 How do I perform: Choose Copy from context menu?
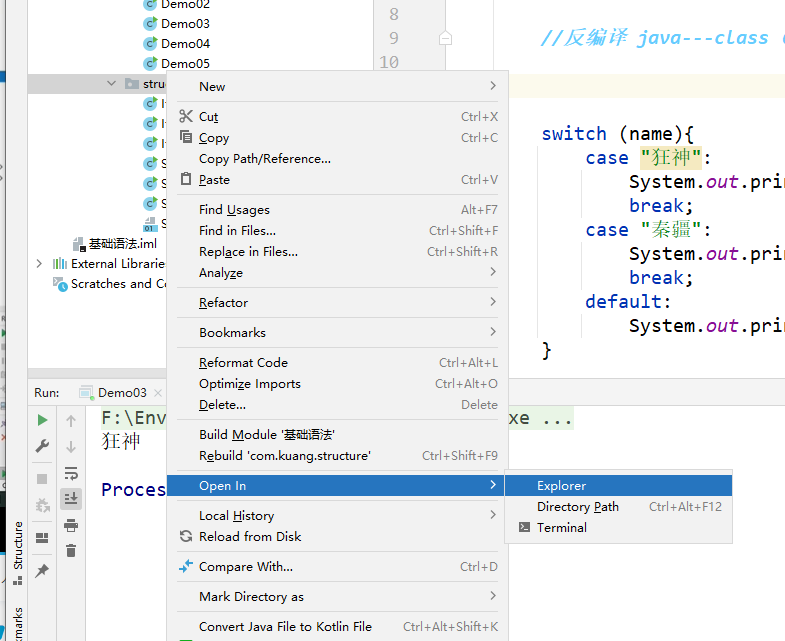pyautogui.click(x=337, y=138)
